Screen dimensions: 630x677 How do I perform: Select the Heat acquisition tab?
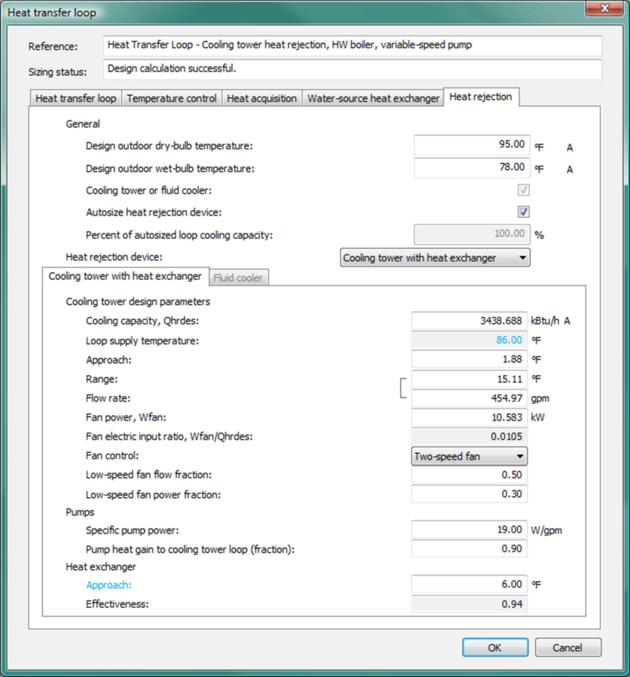[x=261, y=98]
